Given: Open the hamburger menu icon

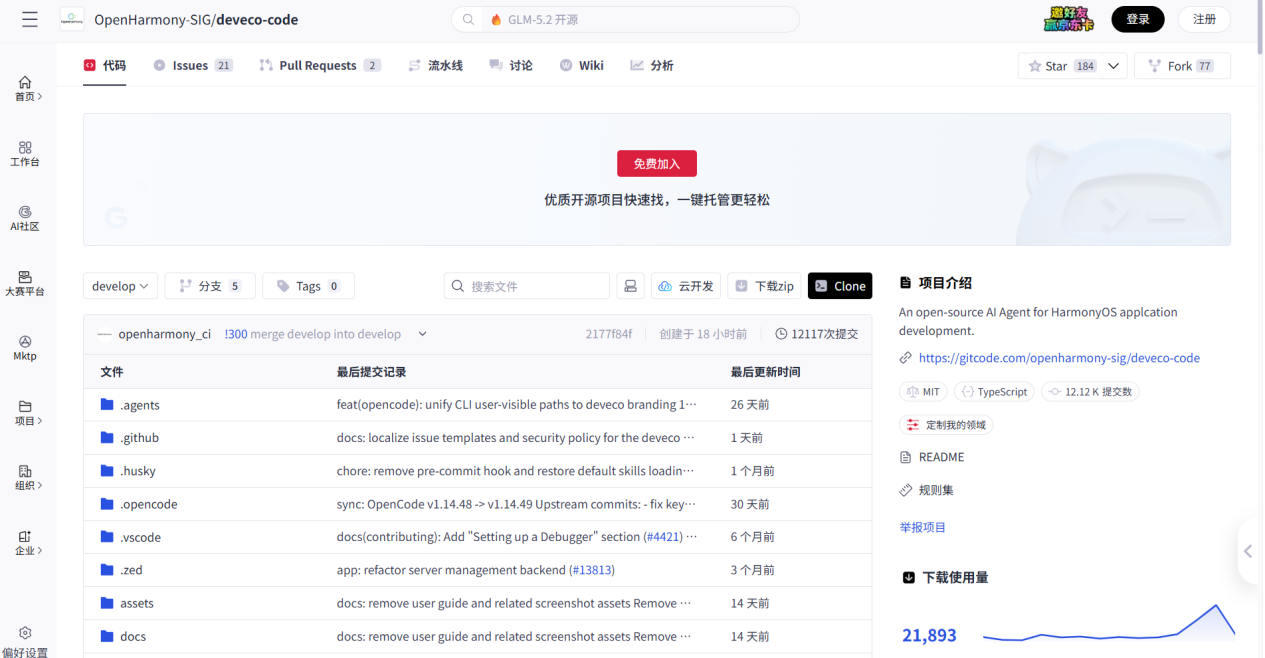Looking at the screenshot, I should [x=30, y=19].
